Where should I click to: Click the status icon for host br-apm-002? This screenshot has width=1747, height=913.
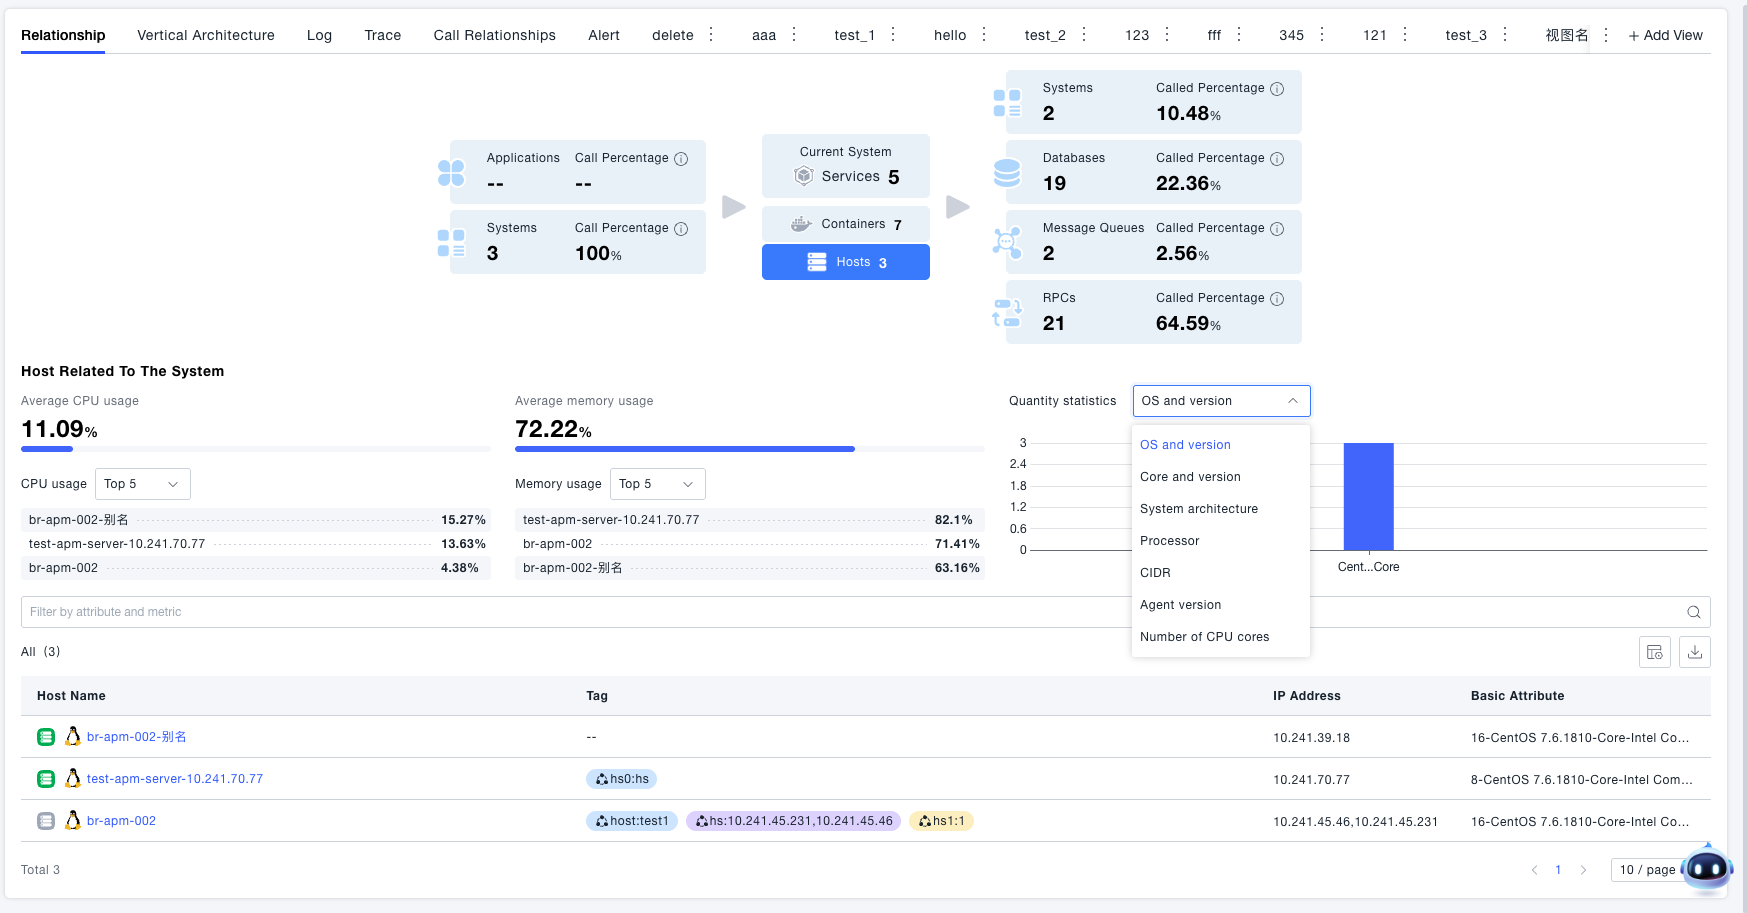coord(46,821)
